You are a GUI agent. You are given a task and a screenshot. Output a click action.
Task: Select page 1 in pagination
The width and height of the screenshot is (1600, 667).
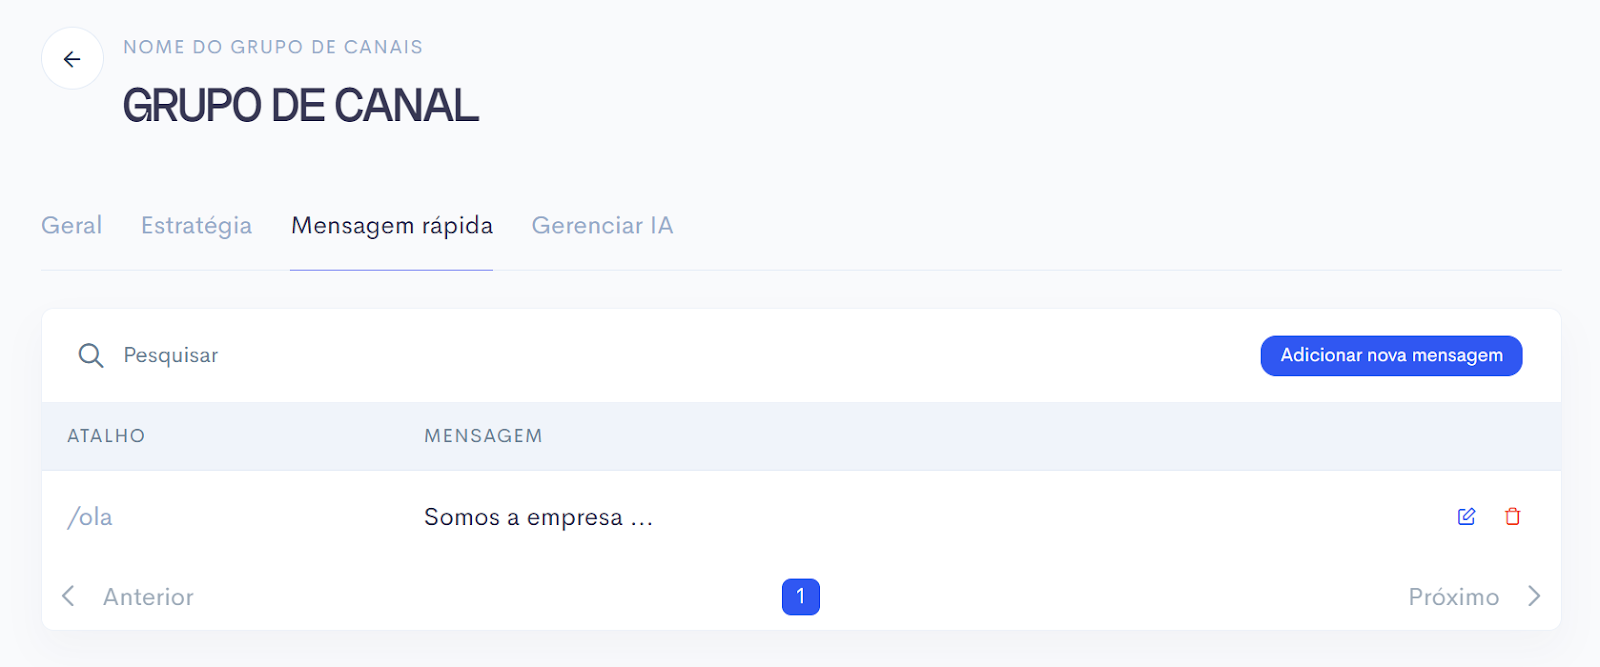[800, 597]
